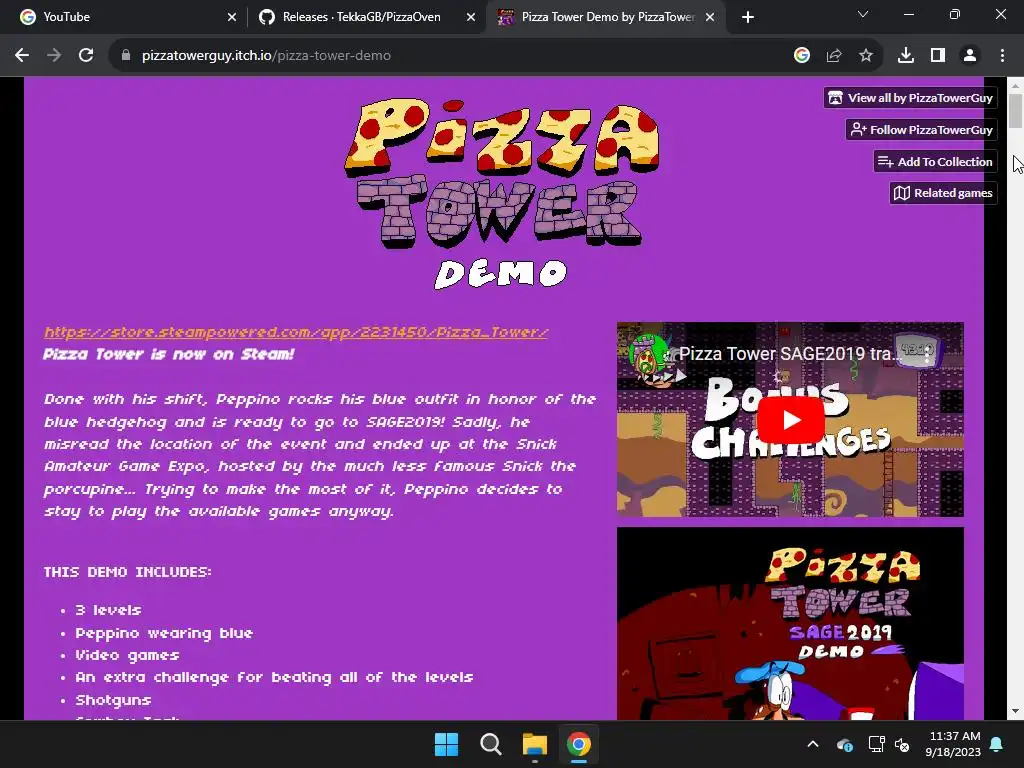The width and height of the screenshot is (1024, 768).
Task: Click scrollbar up arrow
Action: coord(1016,84)
